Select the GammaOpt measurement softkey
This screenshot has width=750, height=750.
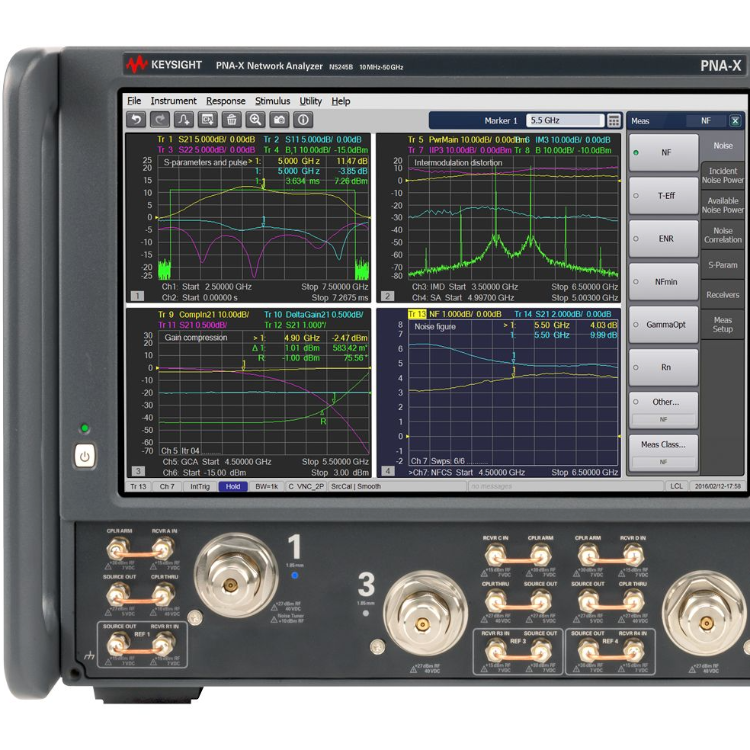[663, 325]
